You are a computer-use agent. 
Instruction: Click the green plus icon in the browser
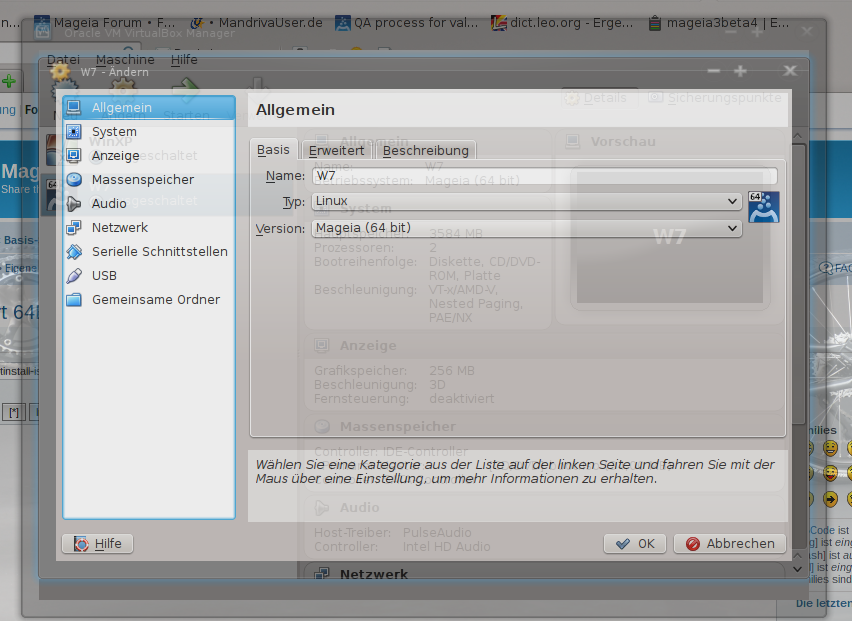coord(9,81)
